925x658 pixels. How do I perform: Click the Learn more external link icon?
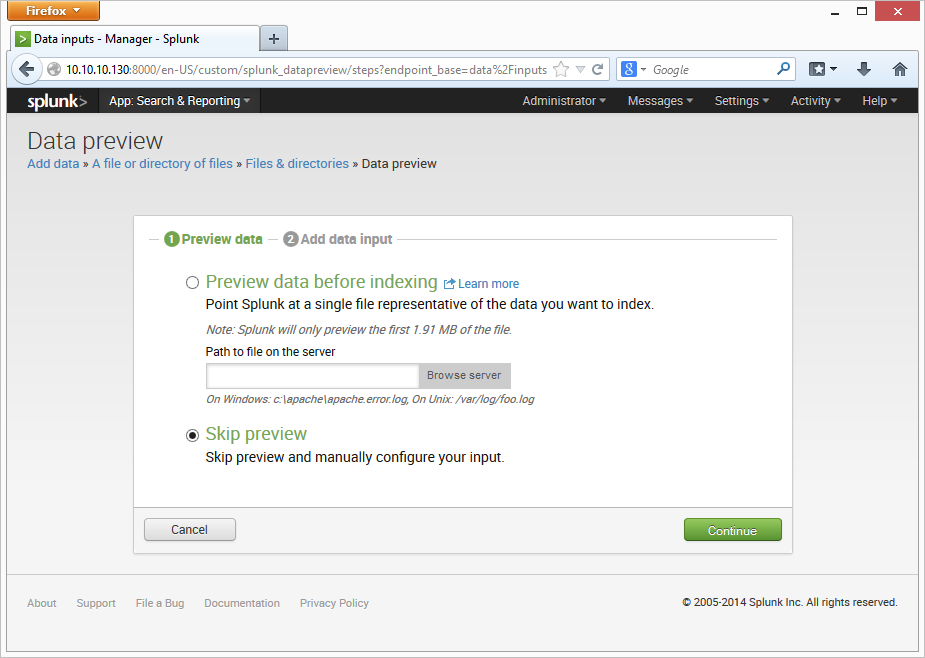point(449,284)
